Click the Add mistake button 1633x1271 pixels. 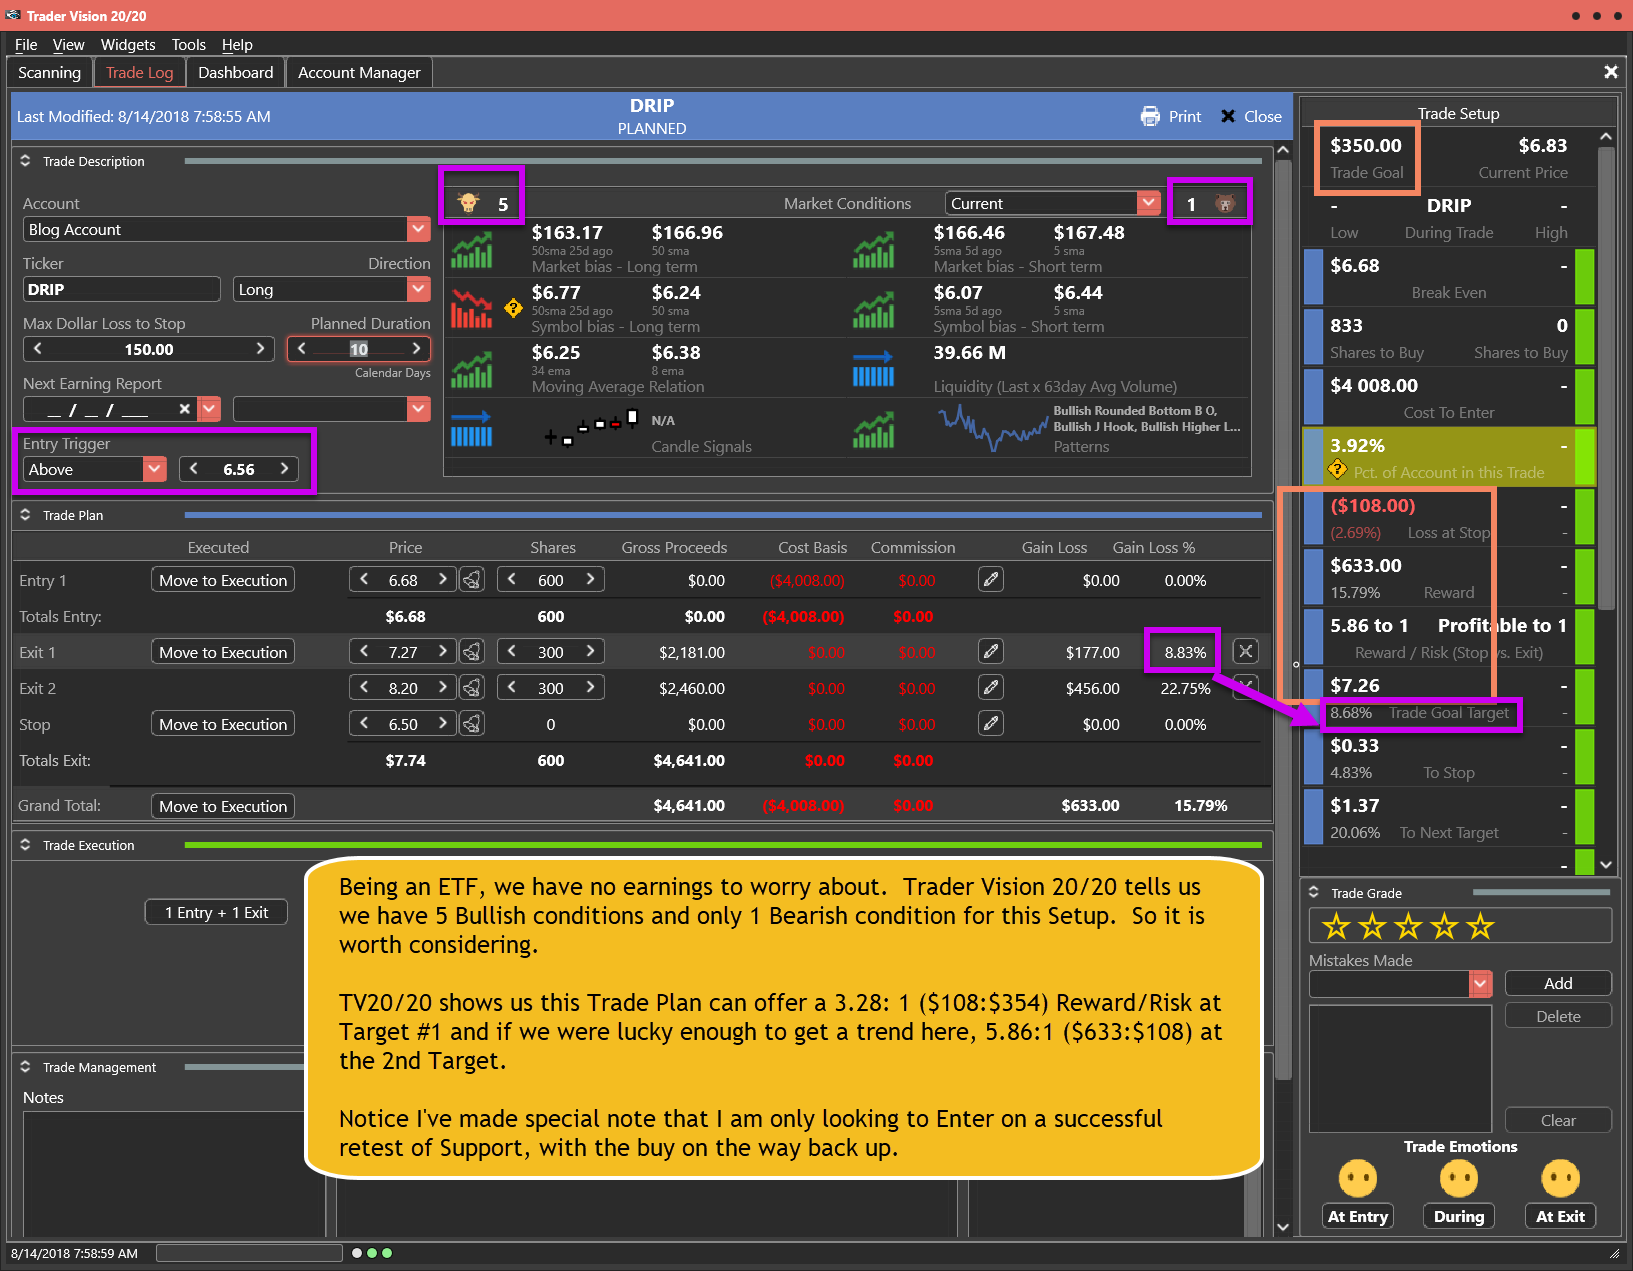click(1558, 983)
